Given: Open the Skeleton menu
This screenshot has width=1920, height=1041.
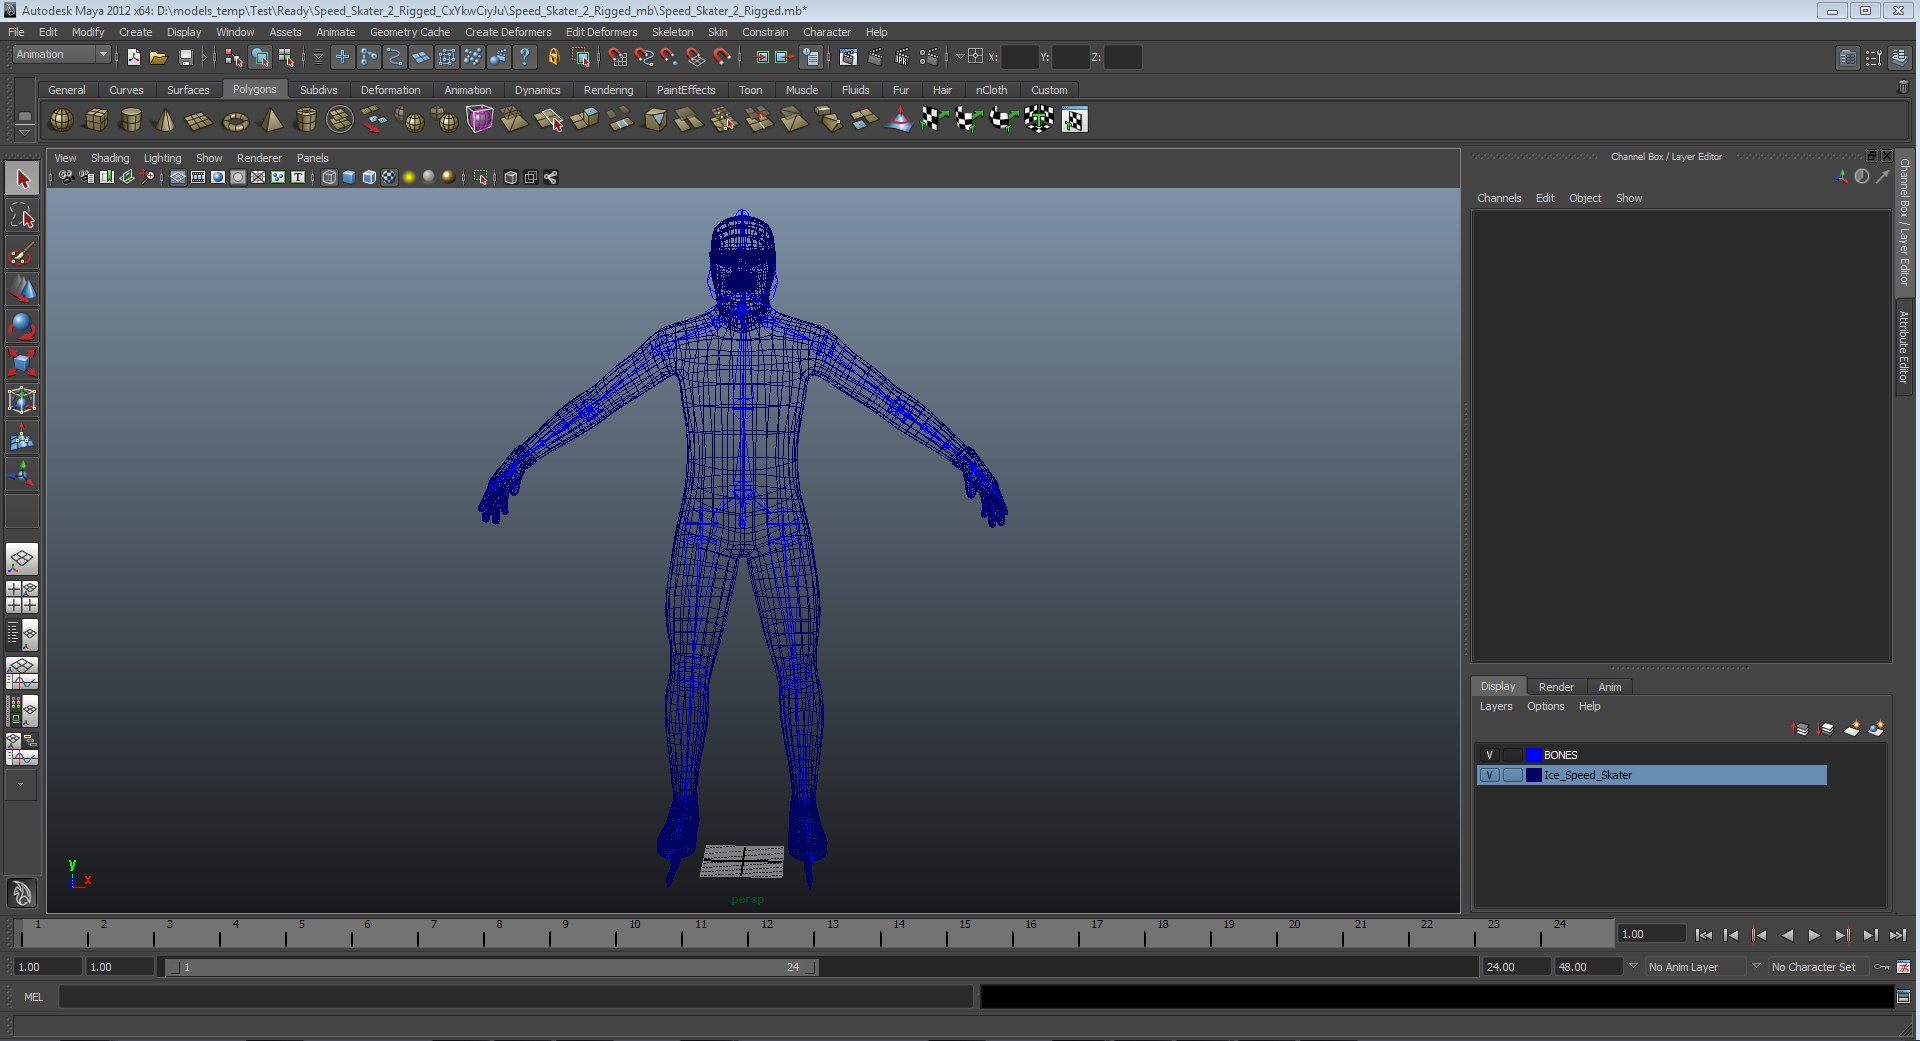Looking at the screenshot, I should (672, 32).
